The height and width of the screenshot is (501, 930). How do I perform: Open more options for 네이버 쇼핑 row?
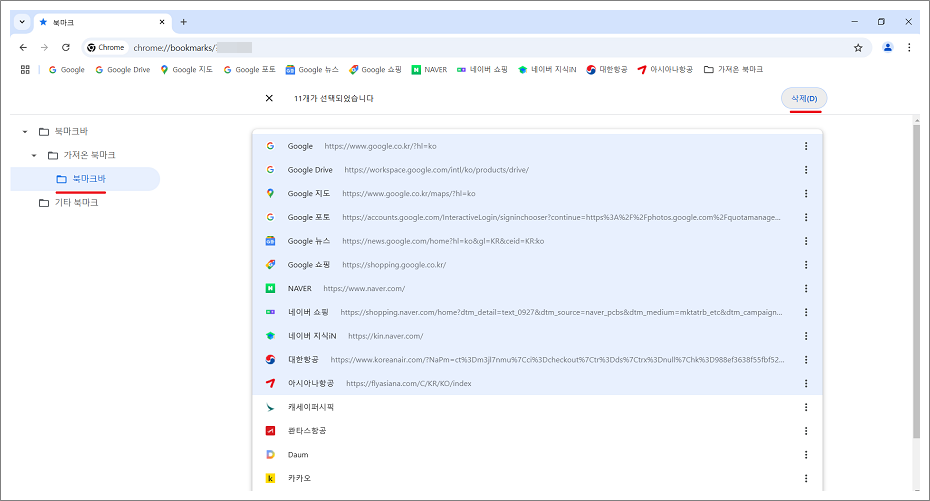[805, 312]
